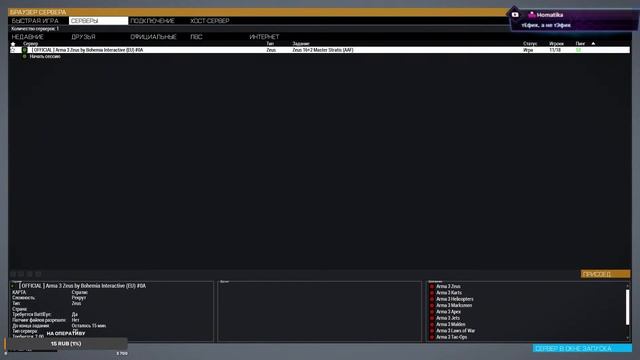Select Arma 3 Malden in the DLC list
Viewport: 640px width, 360px height.
click(451, 324)
